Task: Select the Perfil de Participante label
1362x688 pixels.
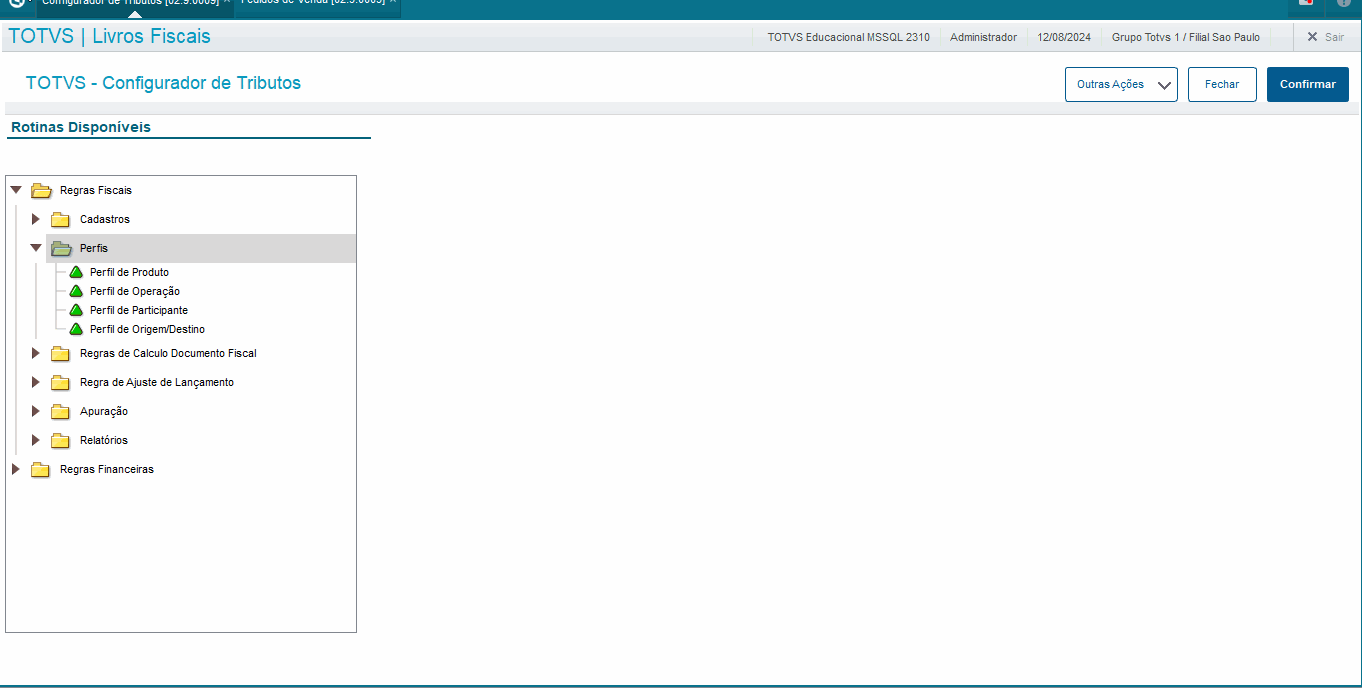Action: coord(139,310)
